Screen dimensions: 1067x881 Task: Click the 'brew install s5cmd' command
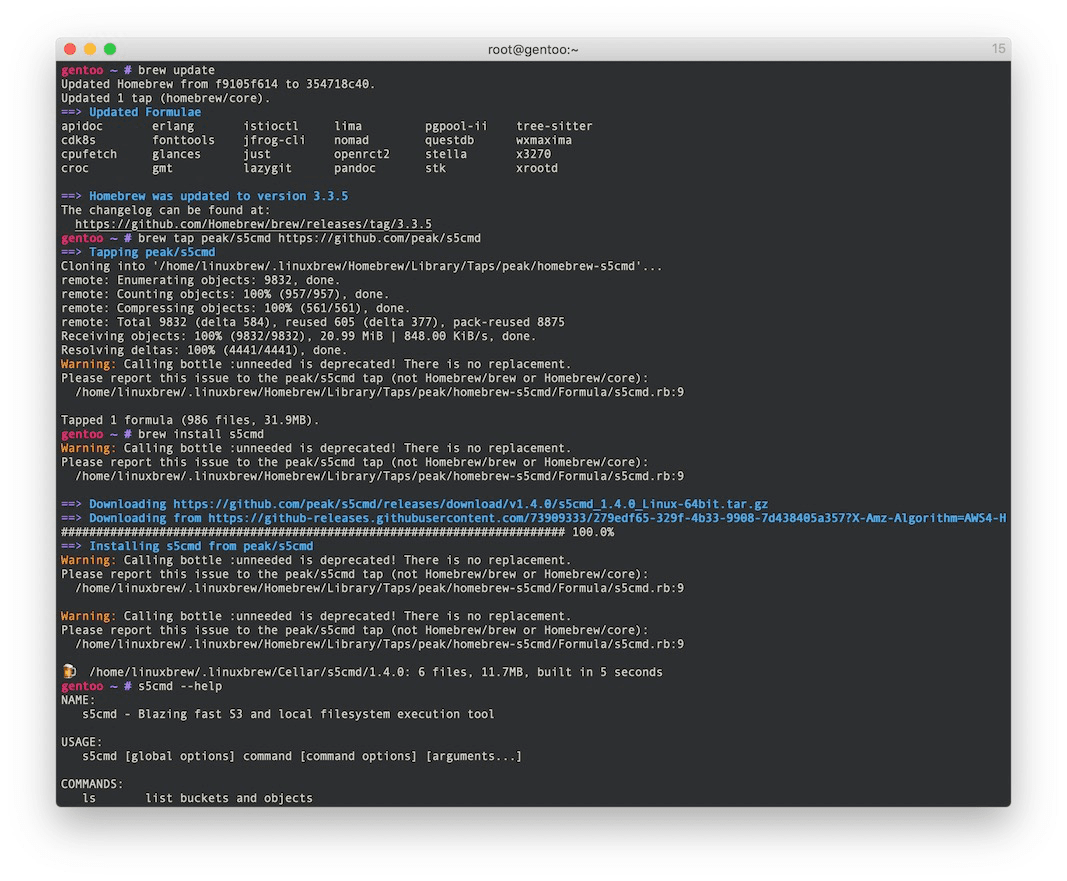pos(201,434)
